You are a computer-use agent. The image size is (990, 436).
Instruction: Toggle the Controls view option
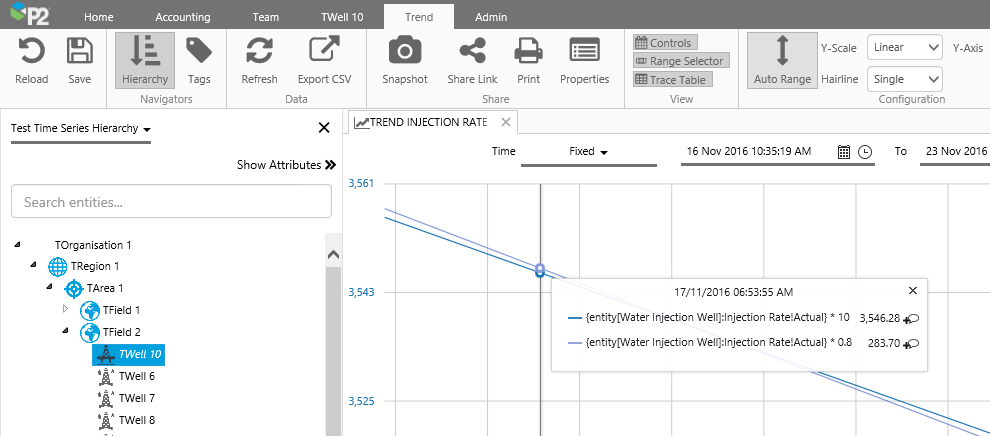pos(665,43)
